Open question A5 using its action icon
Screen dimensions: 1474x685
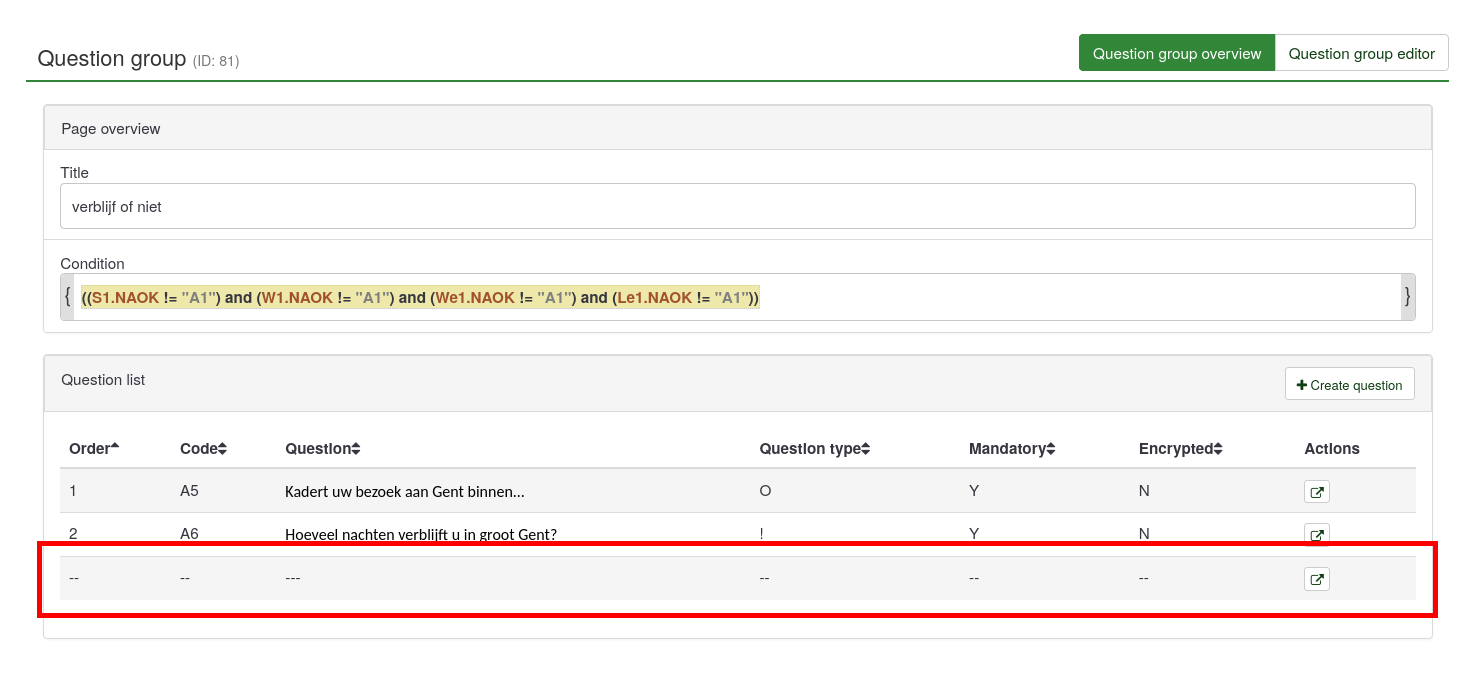tap(1316, 492)
